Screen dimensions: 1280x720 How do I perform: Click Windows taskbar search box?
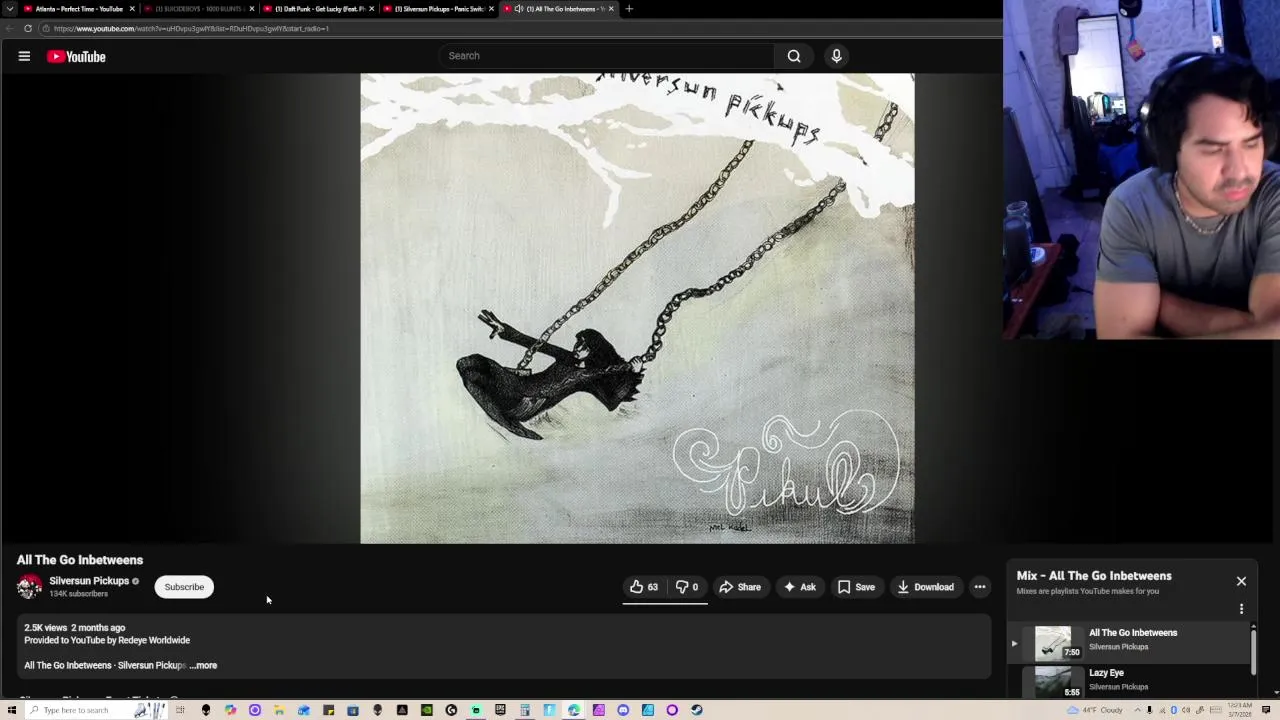(x=96, y=710)
